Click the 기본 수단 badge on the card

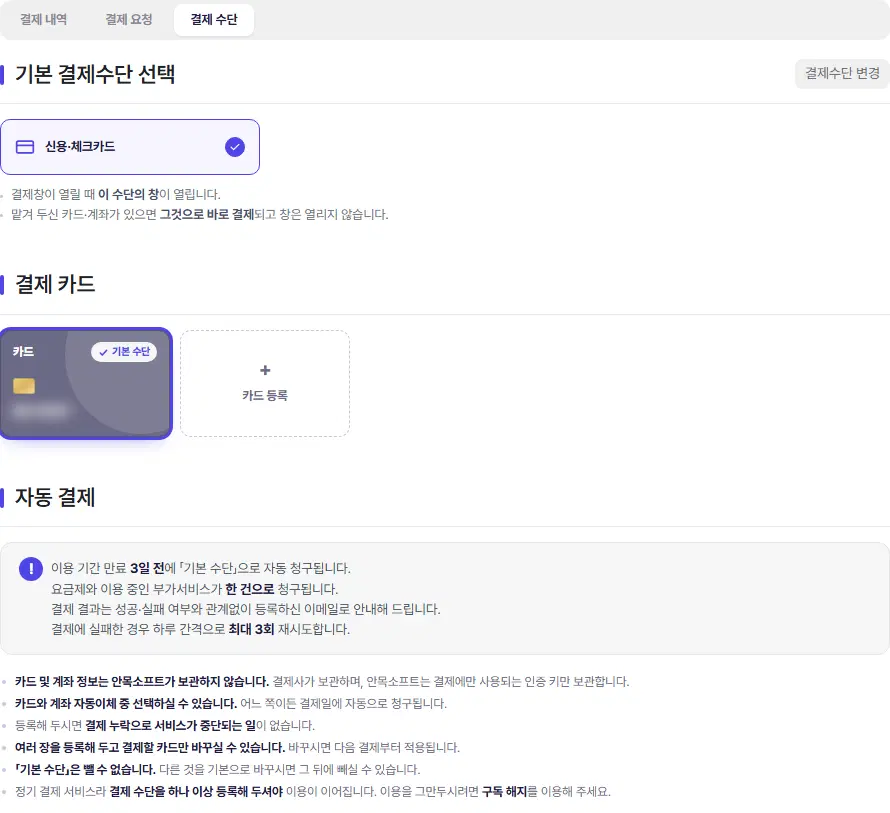(x=124, y=352)
